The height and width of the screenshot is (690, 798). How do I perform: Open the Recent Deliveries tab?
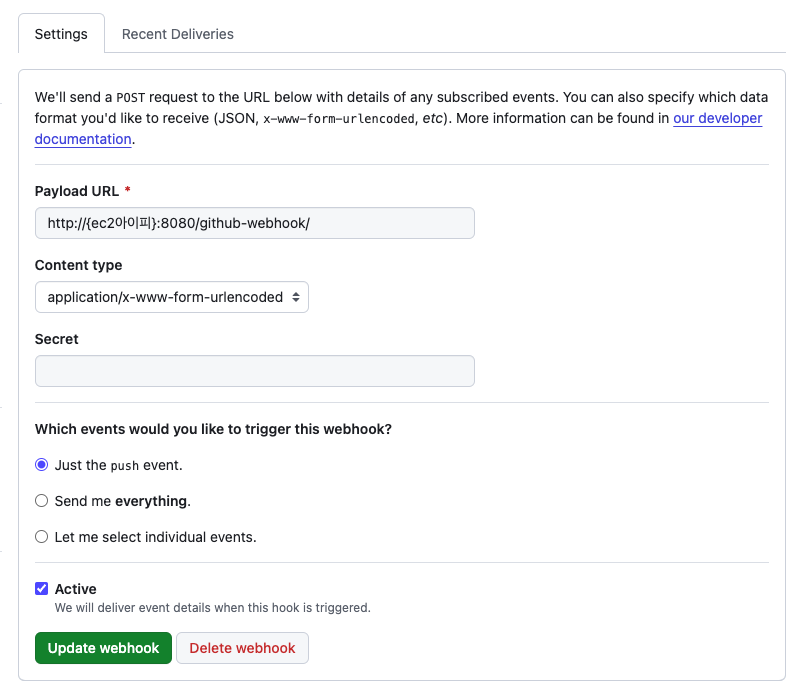[178, 34]
